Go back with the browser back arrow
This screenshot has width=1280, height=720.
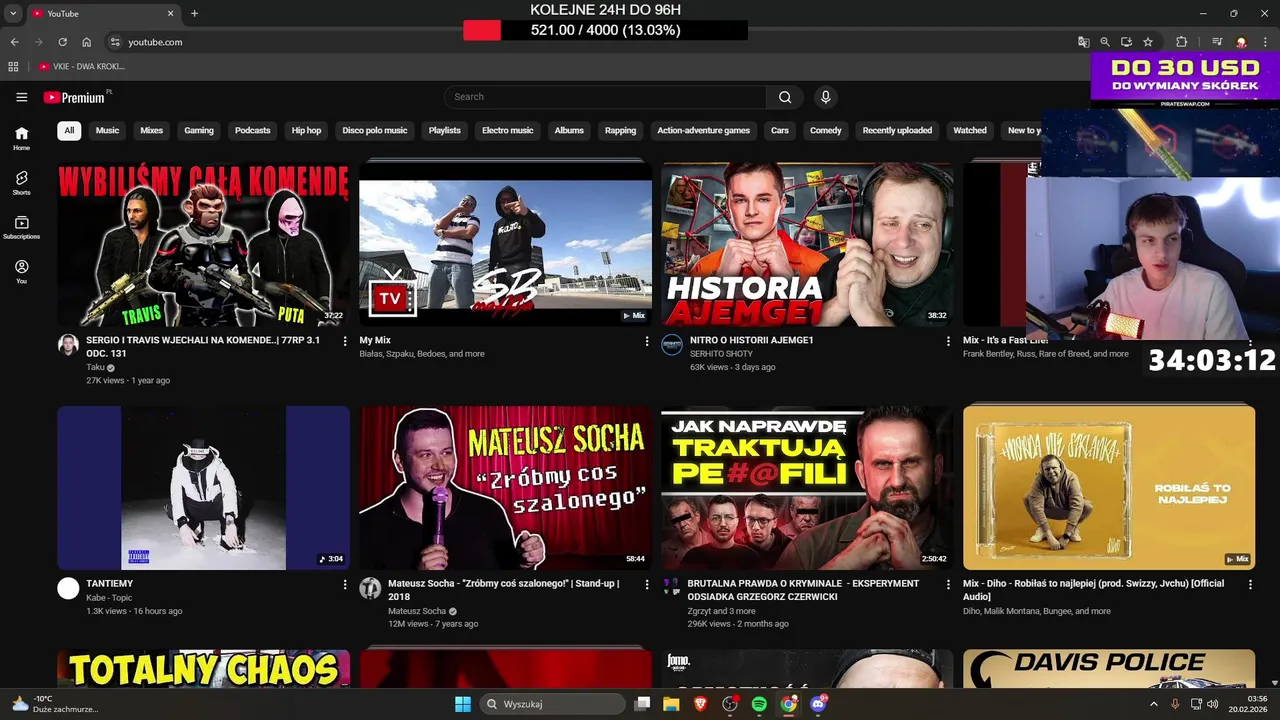click(x=14, y=42)
